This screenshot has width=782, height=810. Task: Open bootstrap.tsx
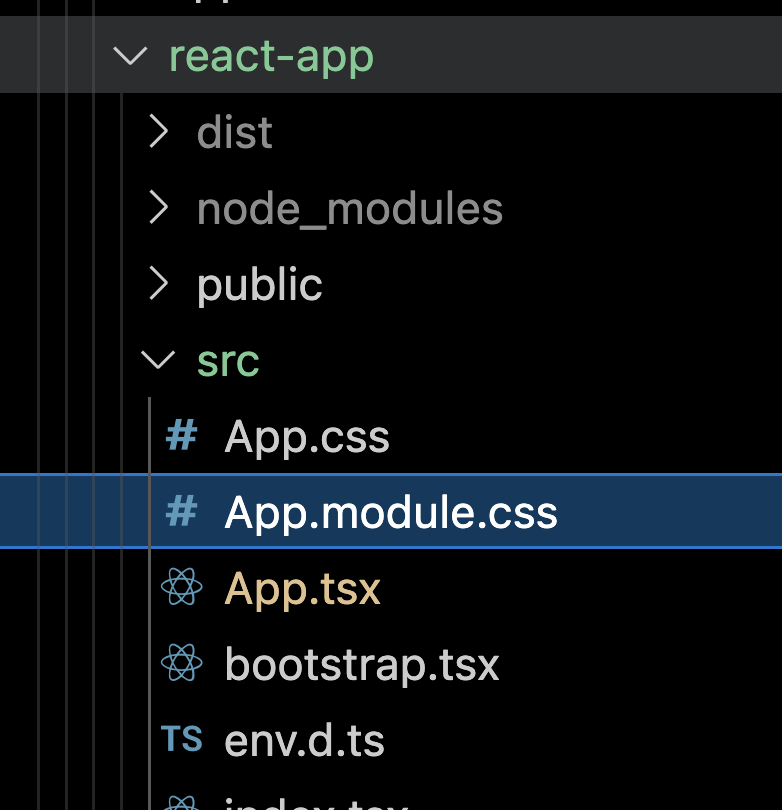pos(361,664)
